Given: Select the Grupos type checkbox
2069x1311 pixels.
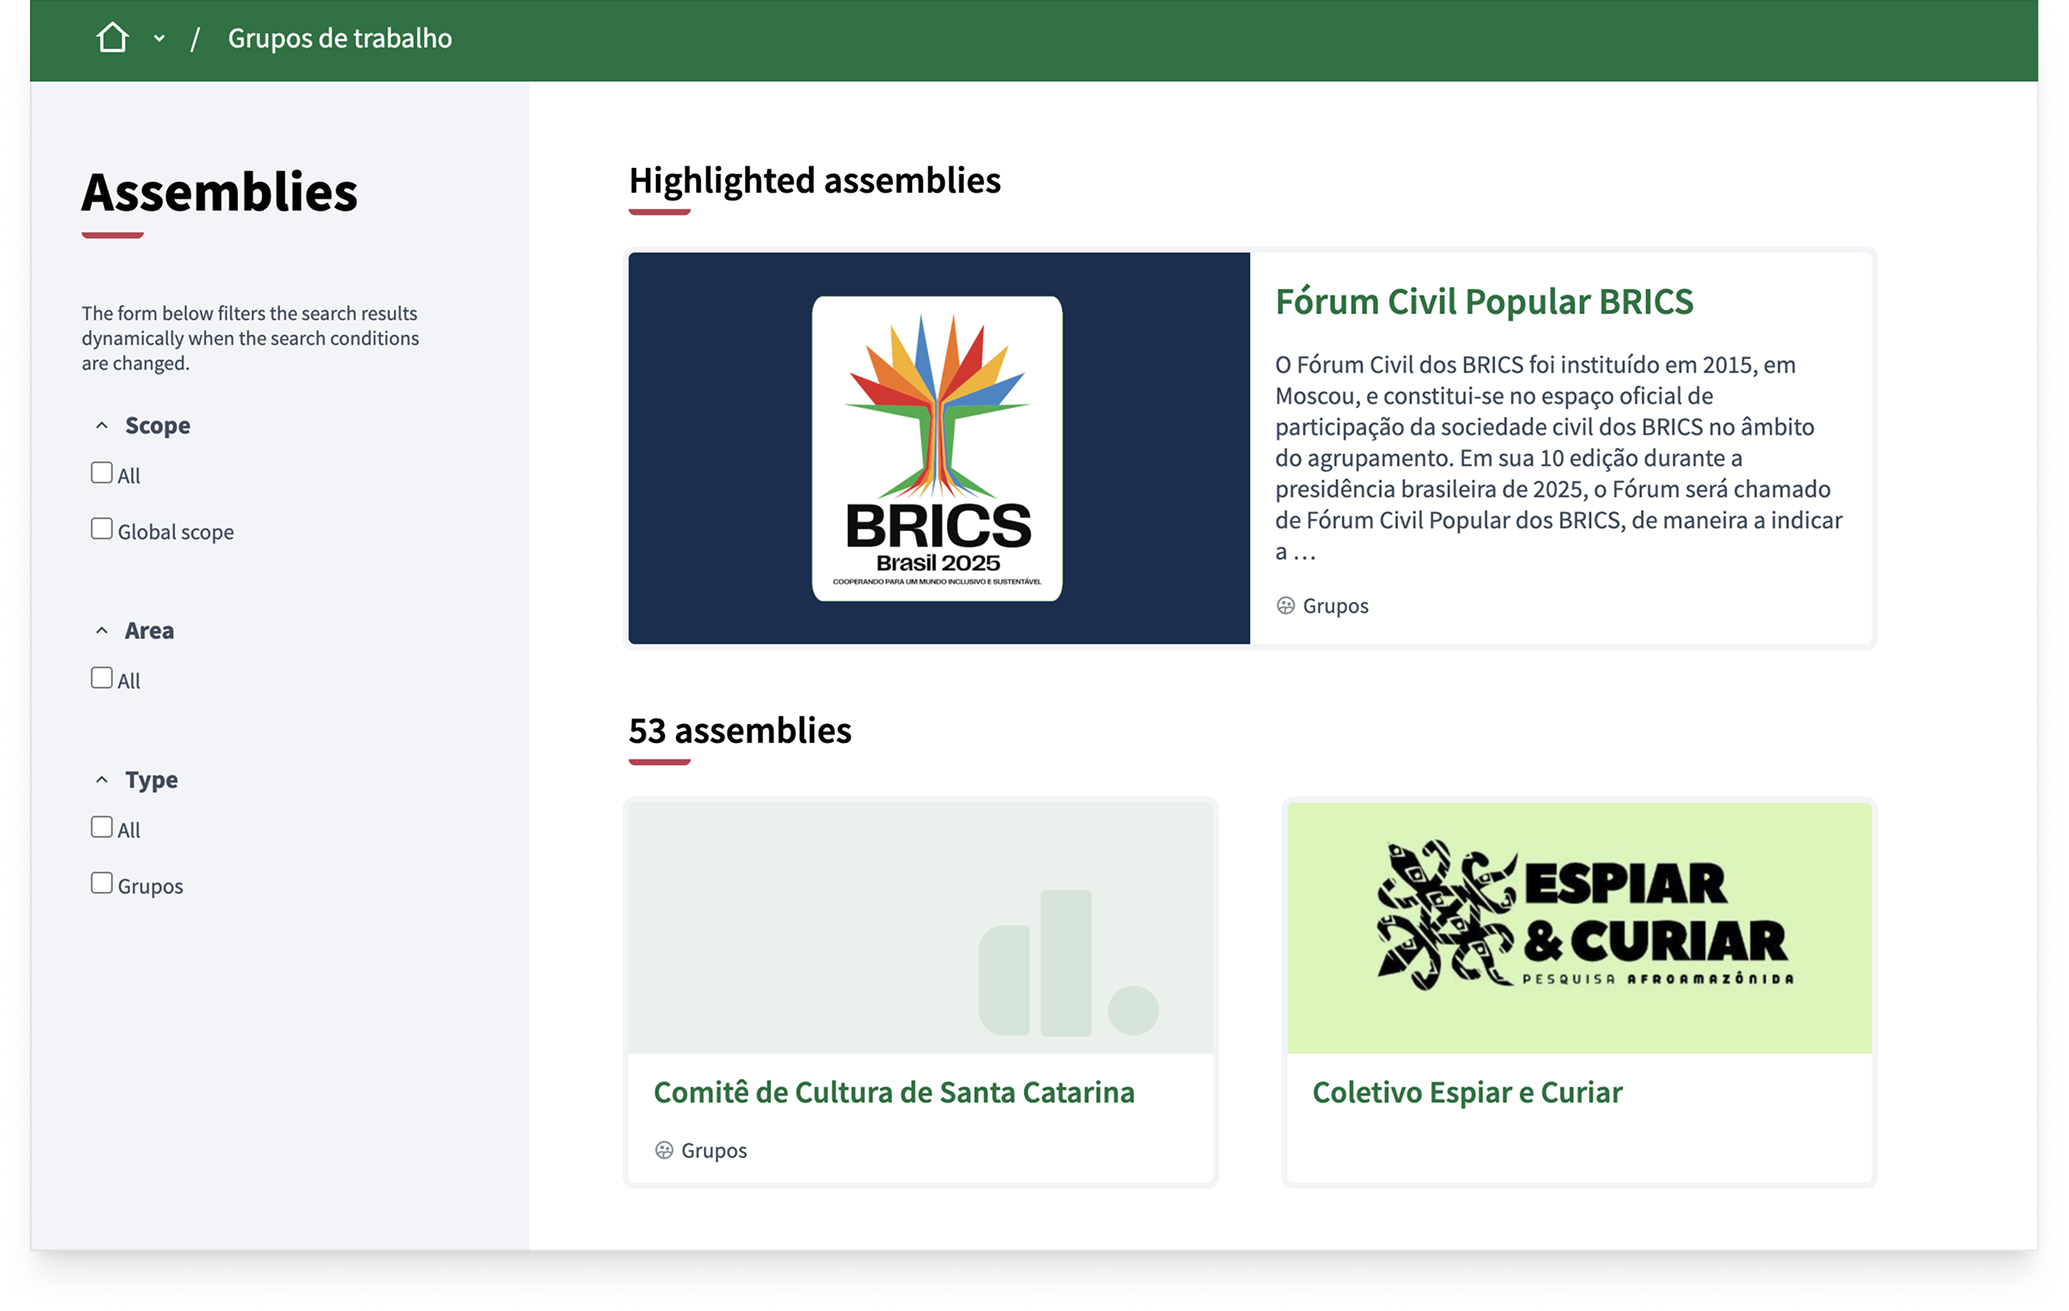Looking at the screenshot, I should [102, 883].
